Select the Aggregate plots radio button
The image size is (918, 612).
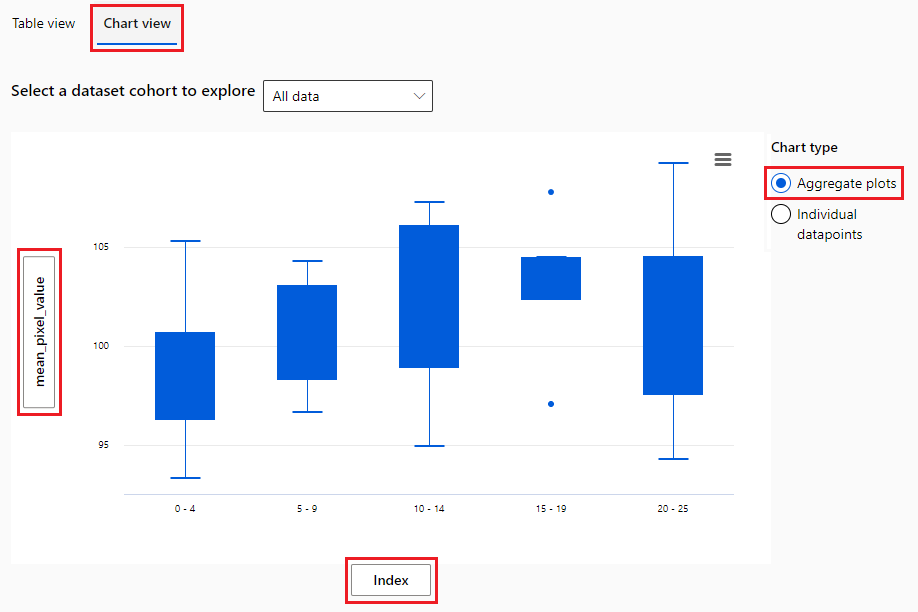click(780, 183)
